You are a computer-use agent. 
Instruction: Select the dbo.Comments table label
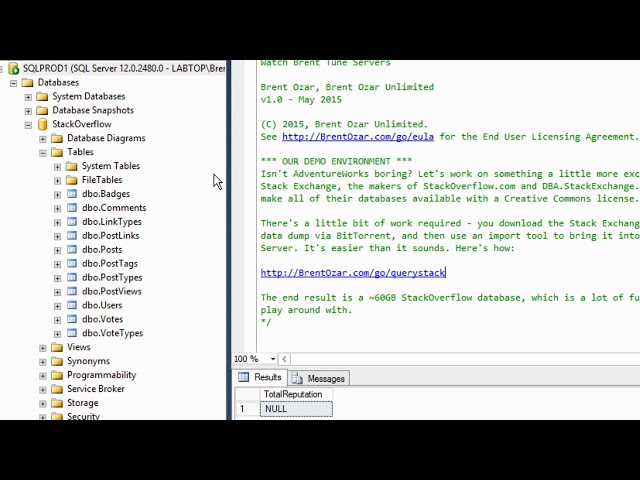click(114, 208)
